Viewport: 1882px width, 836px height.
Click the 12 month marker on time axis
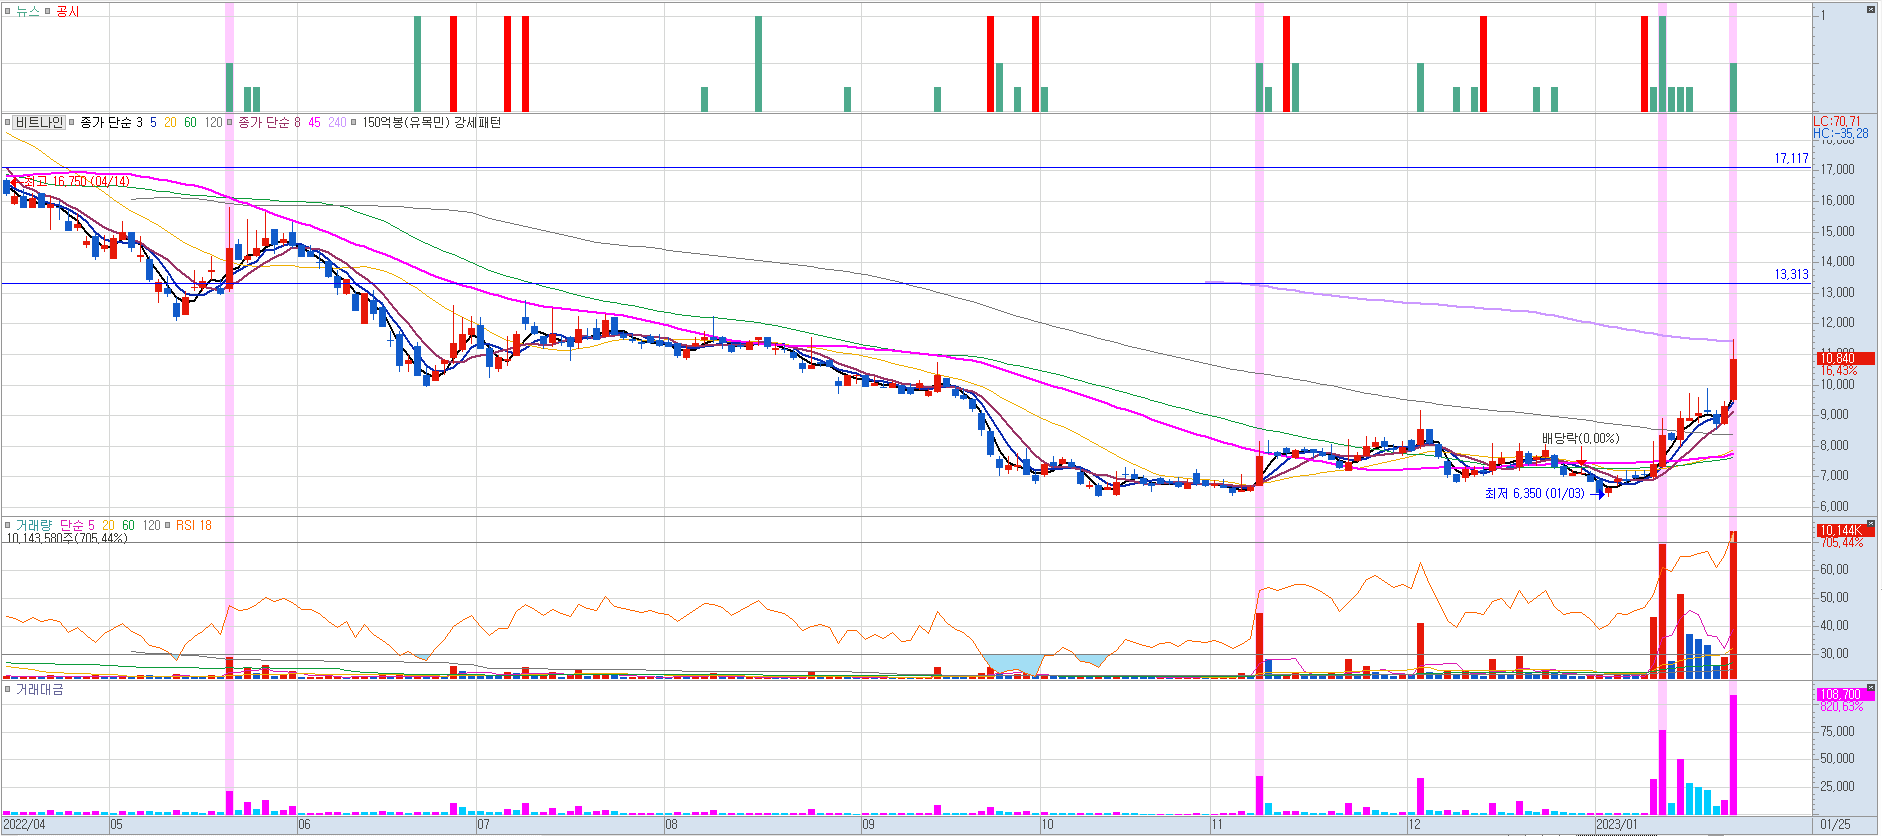[x=1414, y=825]
